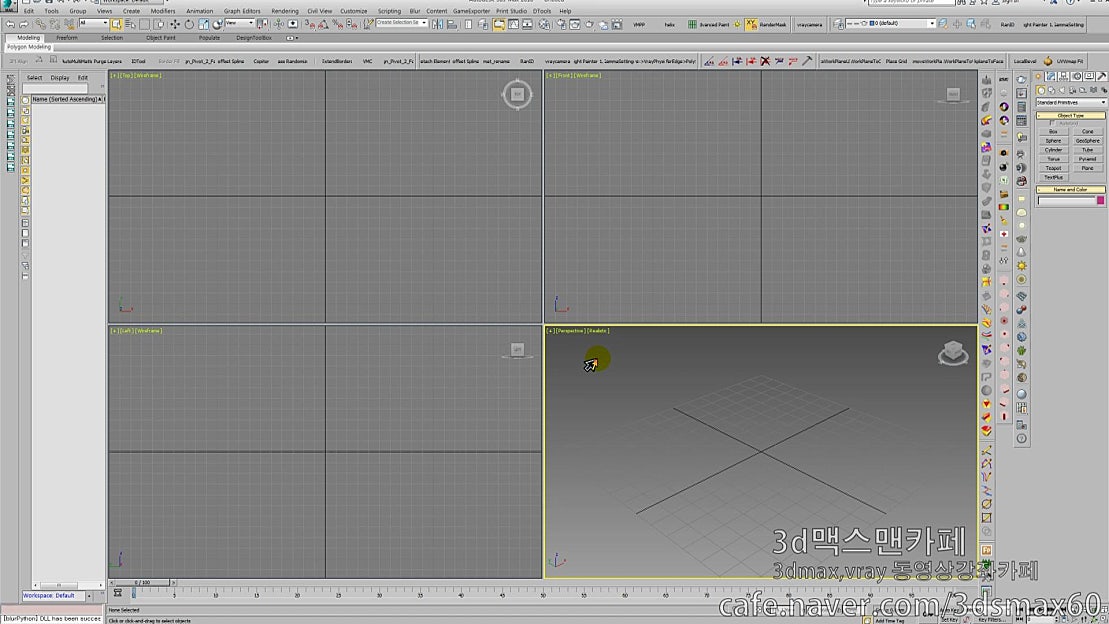Select the Select and Rotate tool
1109x624 pixels.
(x=190, y=24)
